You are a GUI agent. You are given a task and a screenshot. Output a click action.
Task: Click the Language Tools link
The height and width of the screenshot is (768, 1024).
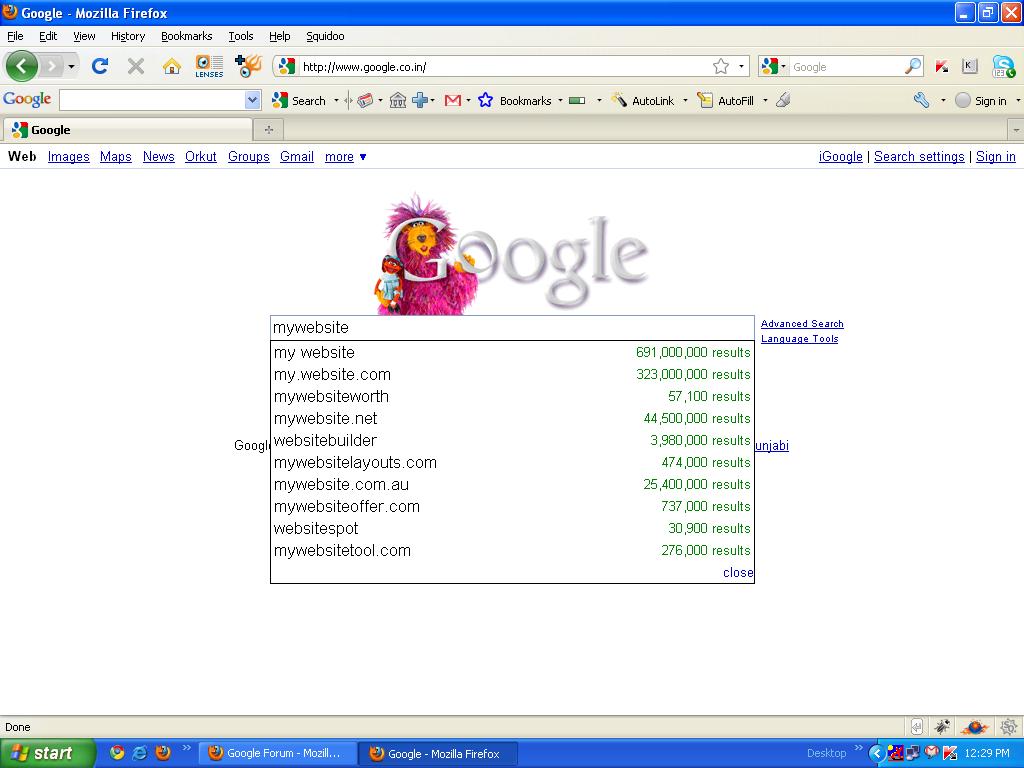coord(799,339)
